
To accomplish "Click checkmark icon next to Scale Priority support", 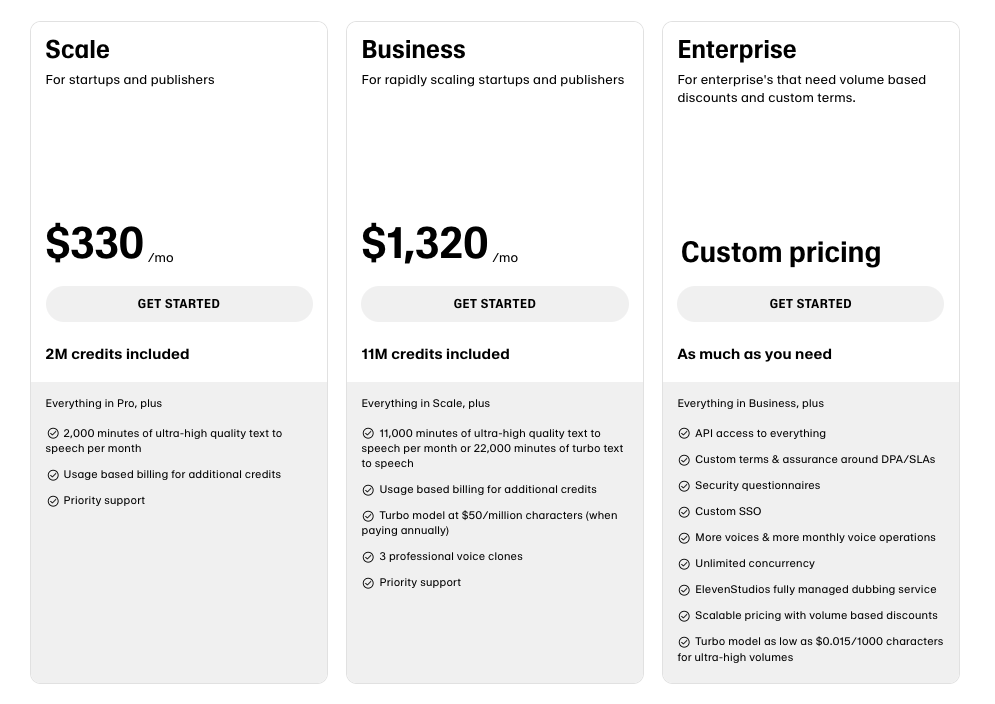I will click(53, 501).
